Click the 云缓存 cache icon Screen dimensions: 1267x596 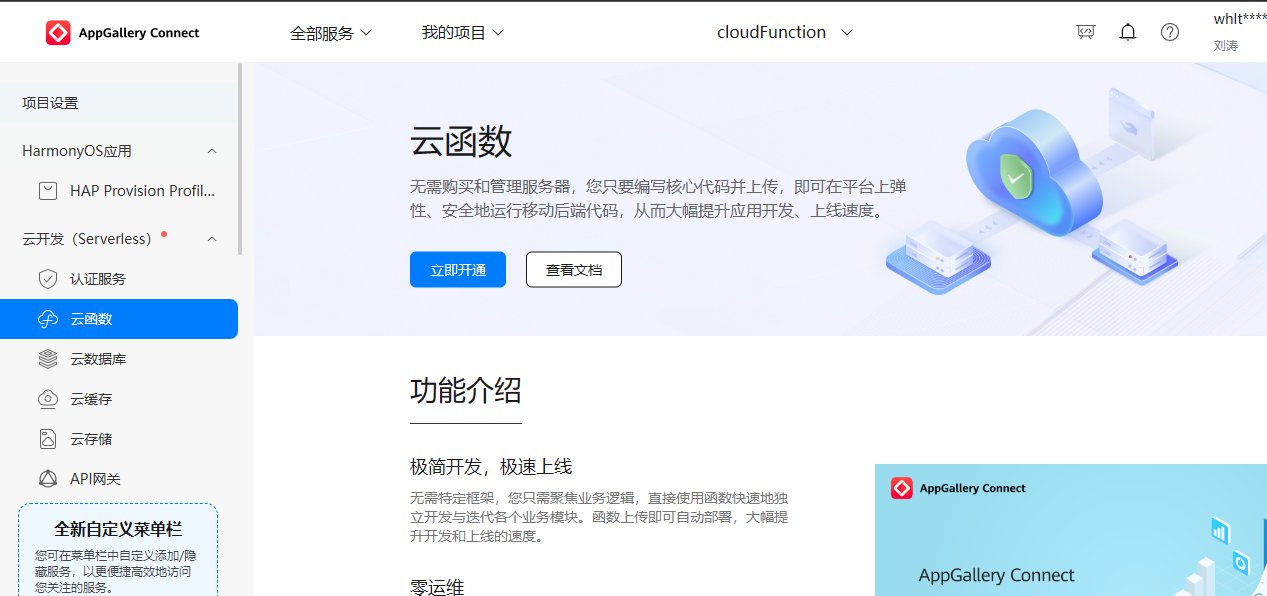point(48,399)
